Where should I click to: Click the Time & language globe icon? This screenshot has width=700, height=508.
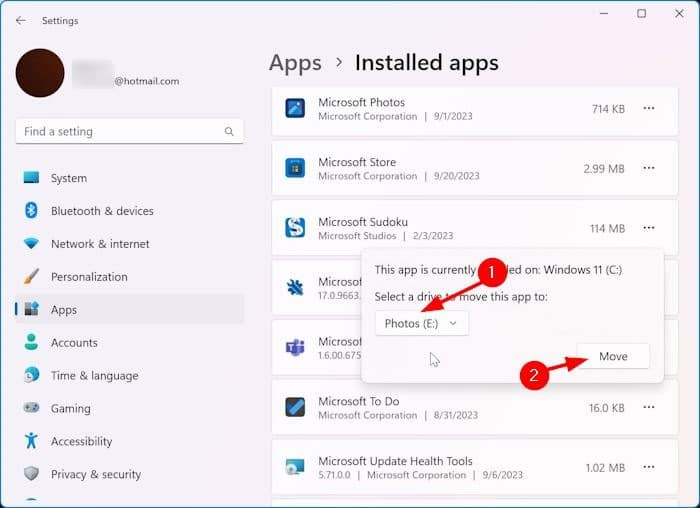[x=31, y=375]
